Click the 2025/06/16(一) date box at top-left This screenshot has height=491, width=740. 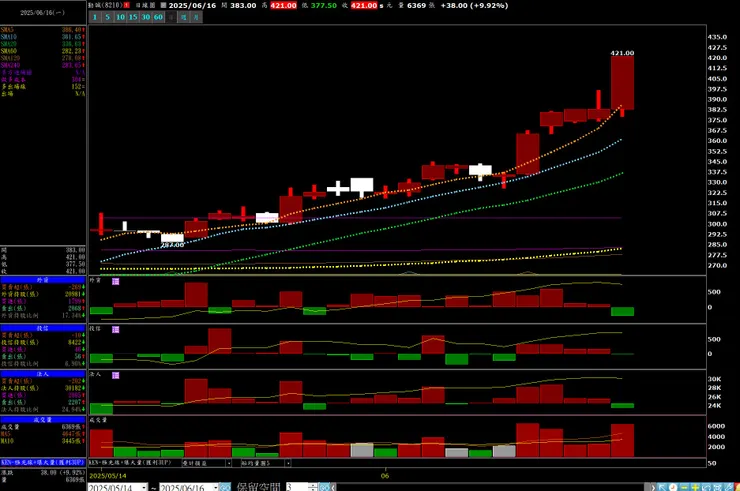point(42,13)
